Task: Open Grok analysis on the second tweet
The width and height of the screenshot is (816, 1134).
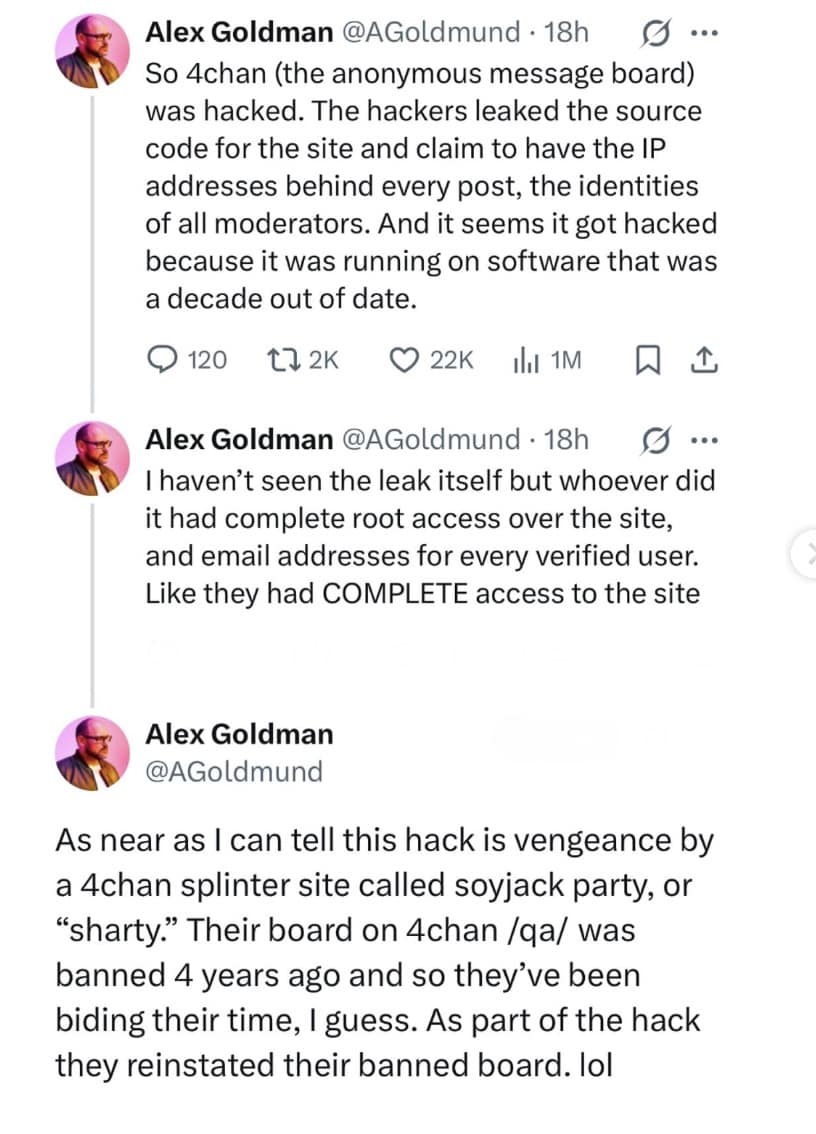Action: pos(655,438)
